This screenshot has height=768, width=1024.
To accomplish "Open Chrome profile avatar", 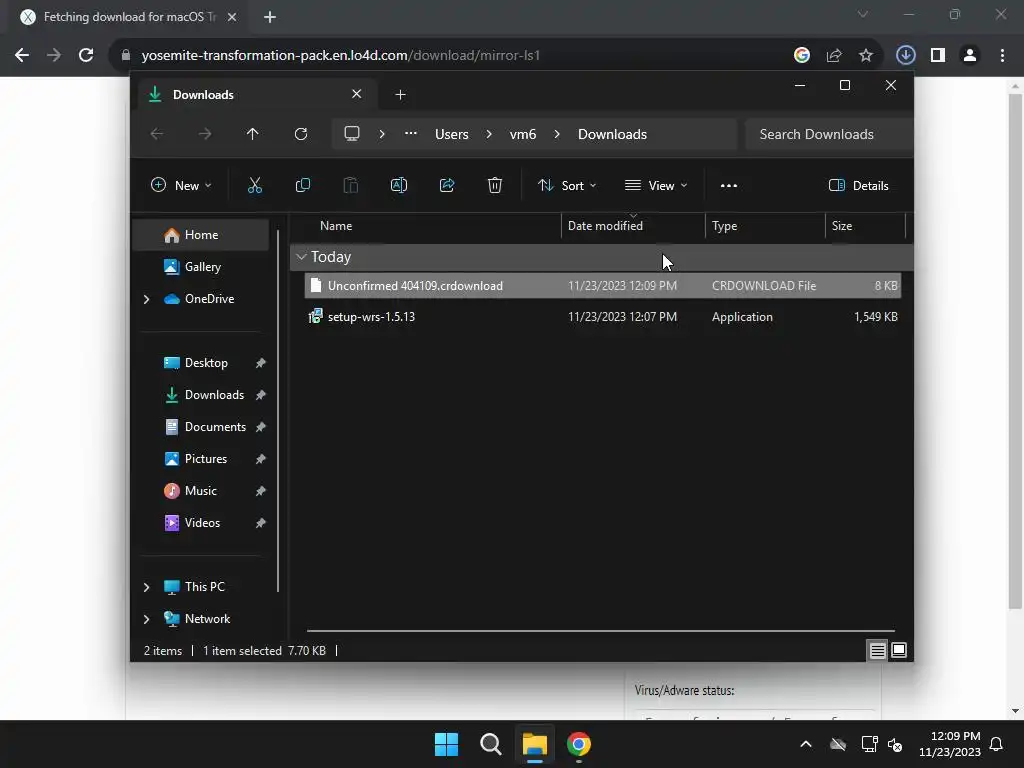I will pos(970,55).
